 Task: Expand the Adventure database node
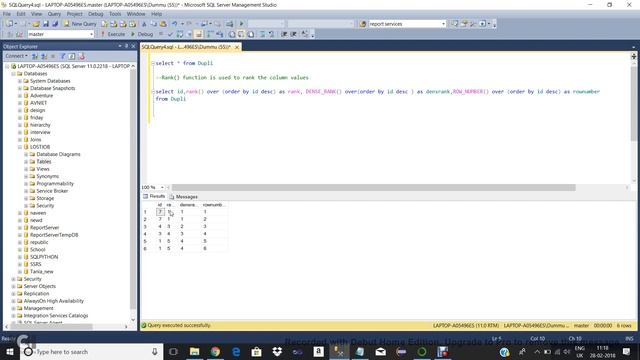tap(20, 96)
